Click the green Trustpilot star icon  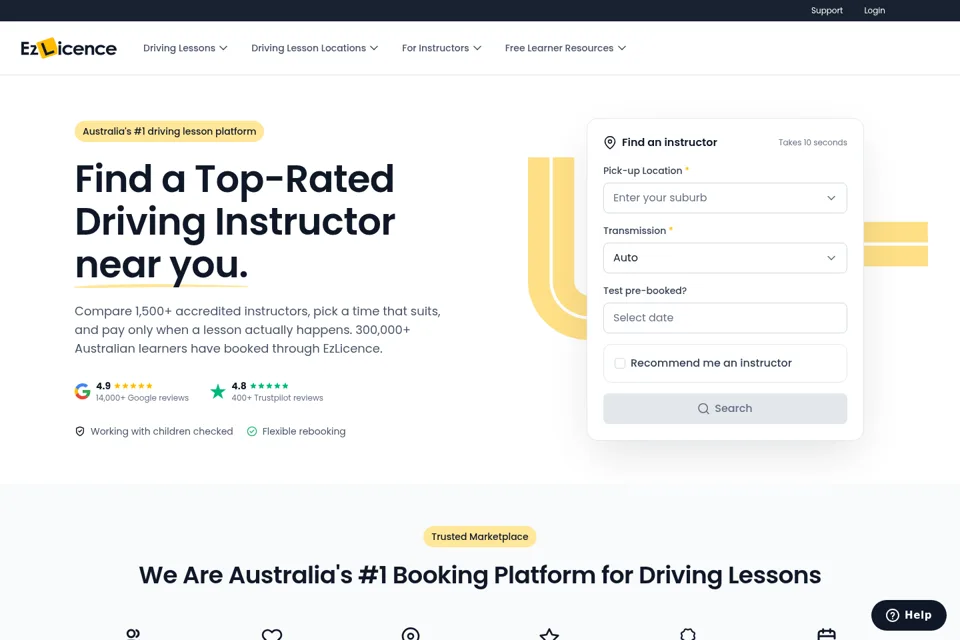(x=218, y=391)
